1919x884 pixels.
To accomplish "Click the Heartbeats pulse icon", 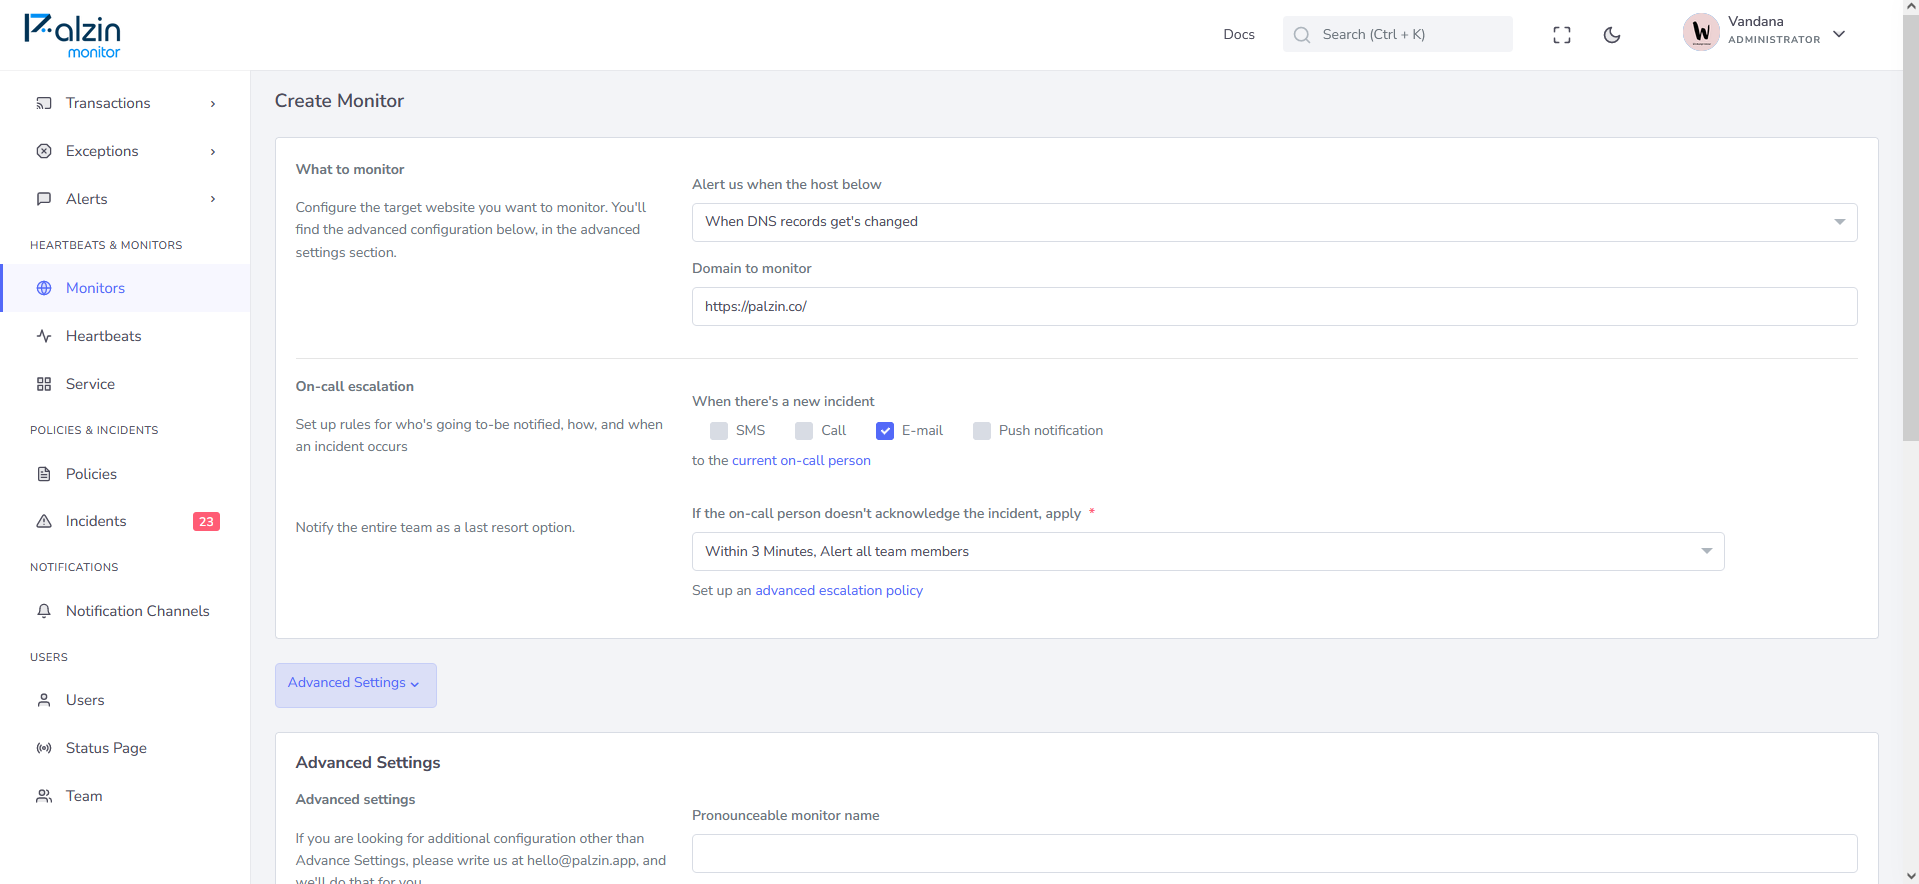I will [x=44, y=336].
